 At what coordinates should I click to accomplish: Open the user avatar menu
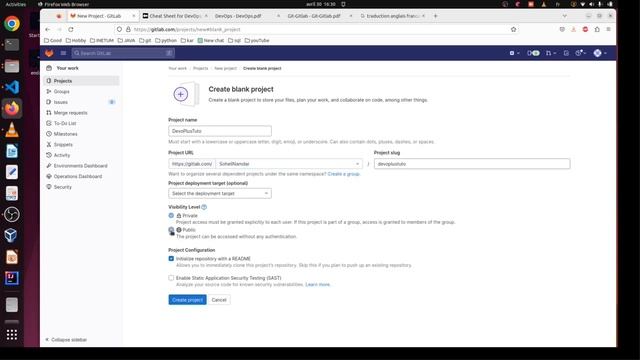(600, 53)
